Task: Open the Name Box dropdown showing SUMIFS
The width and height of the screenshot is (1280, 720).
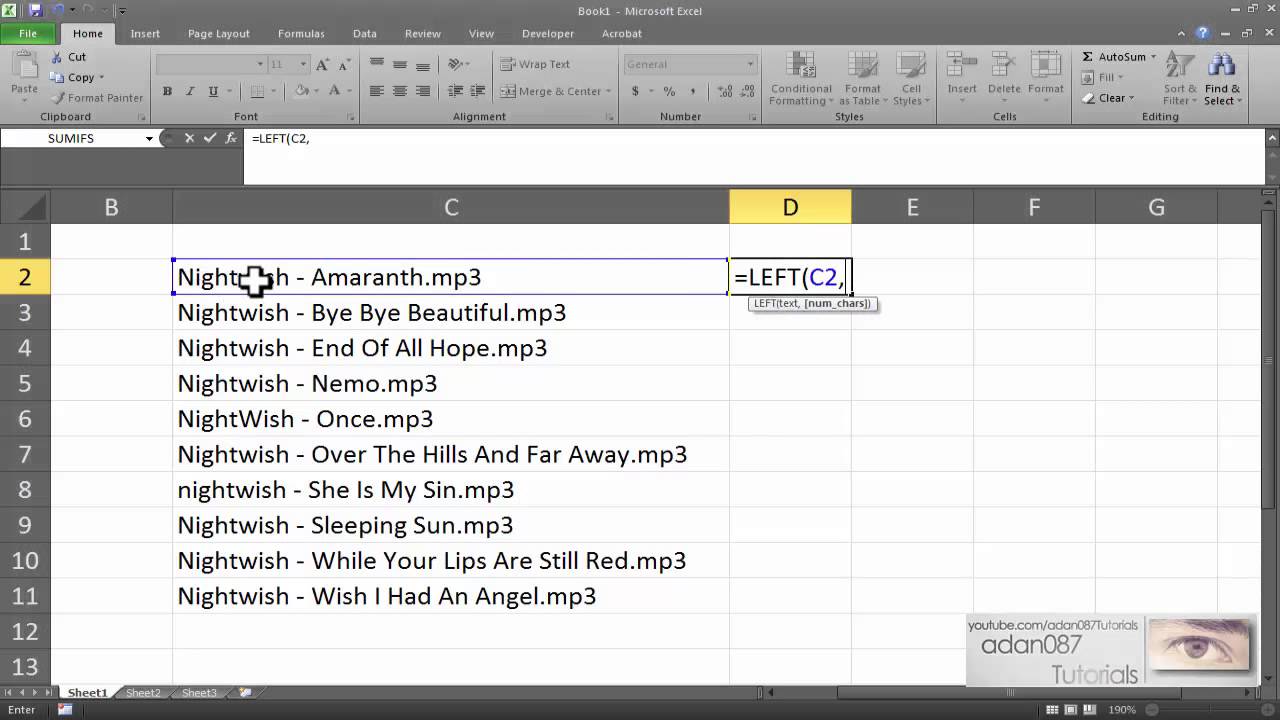Action: click(x=149, y=139)
